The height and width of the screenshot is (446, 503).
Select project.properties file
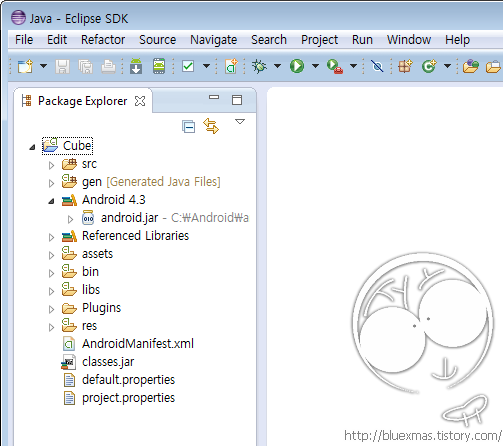119,398
